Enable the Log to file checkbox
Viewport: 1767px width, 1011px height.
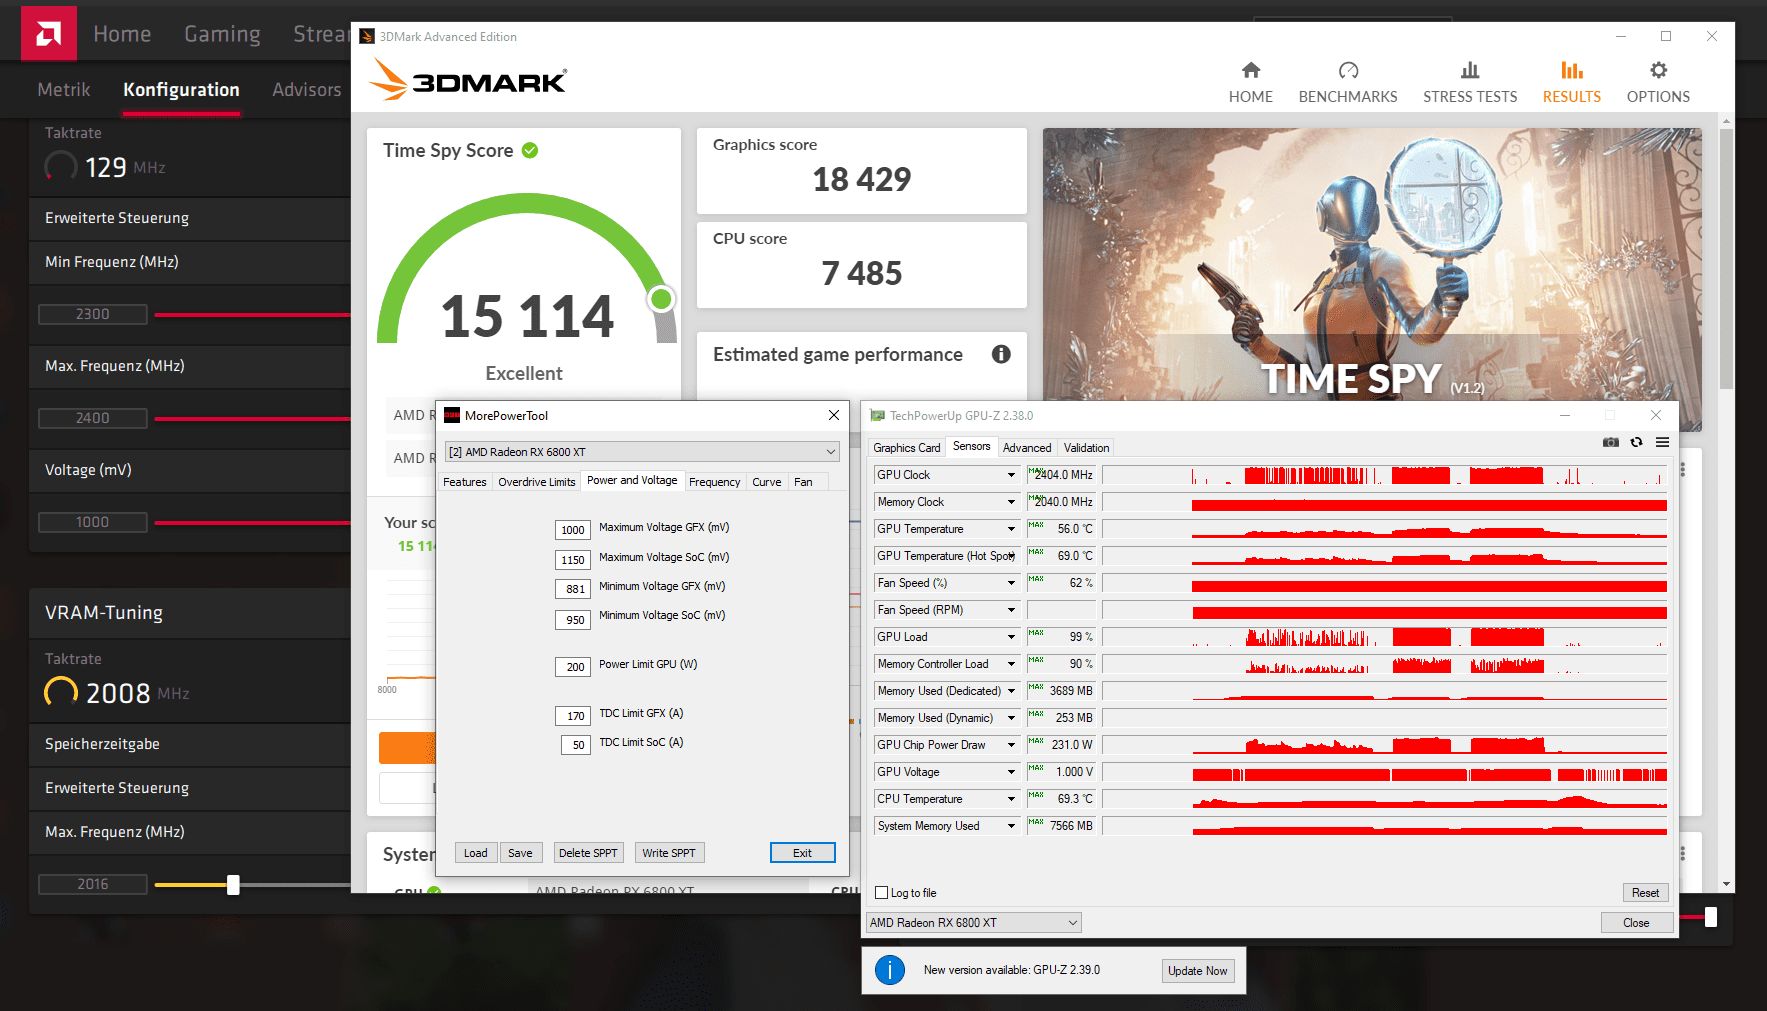pyautogui.click(x=882, y=893)
